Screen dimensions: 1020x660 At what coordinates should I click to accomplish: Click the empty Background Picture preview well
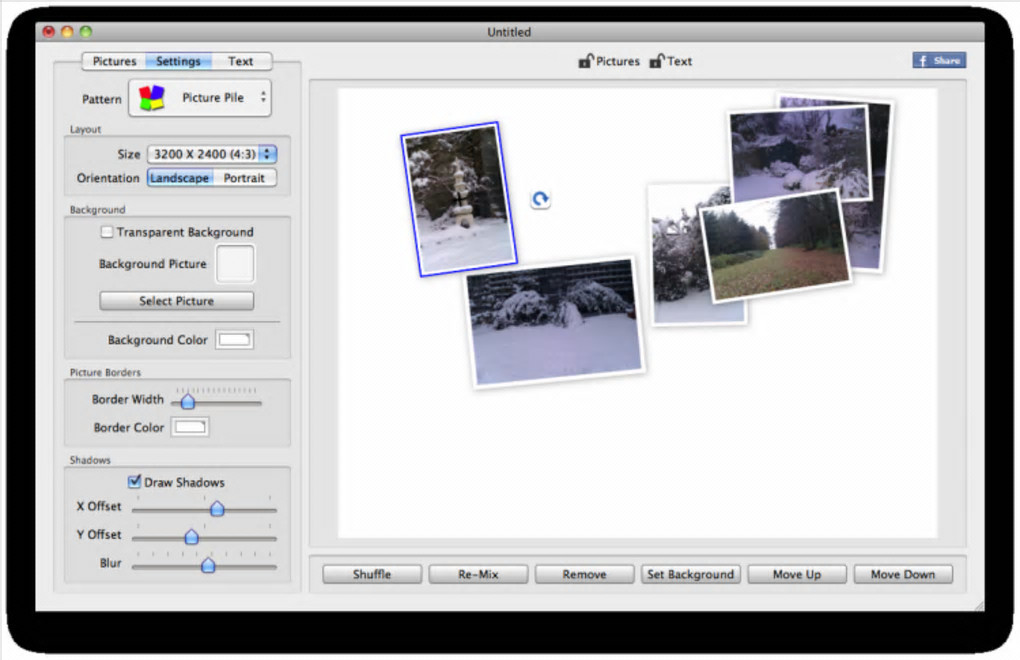236,265
